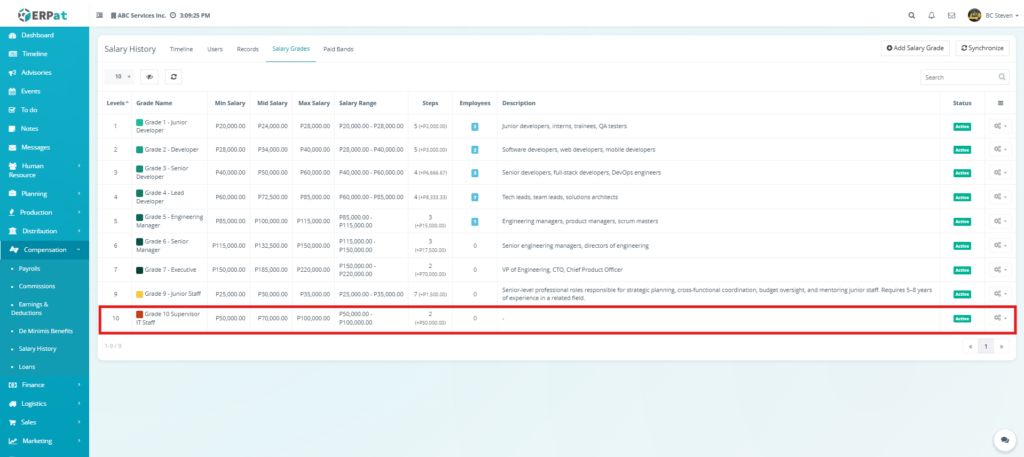The image size is (1024, 457).
Task: Click the magnifier search icon in top bar
Action: tap(911, 16)
